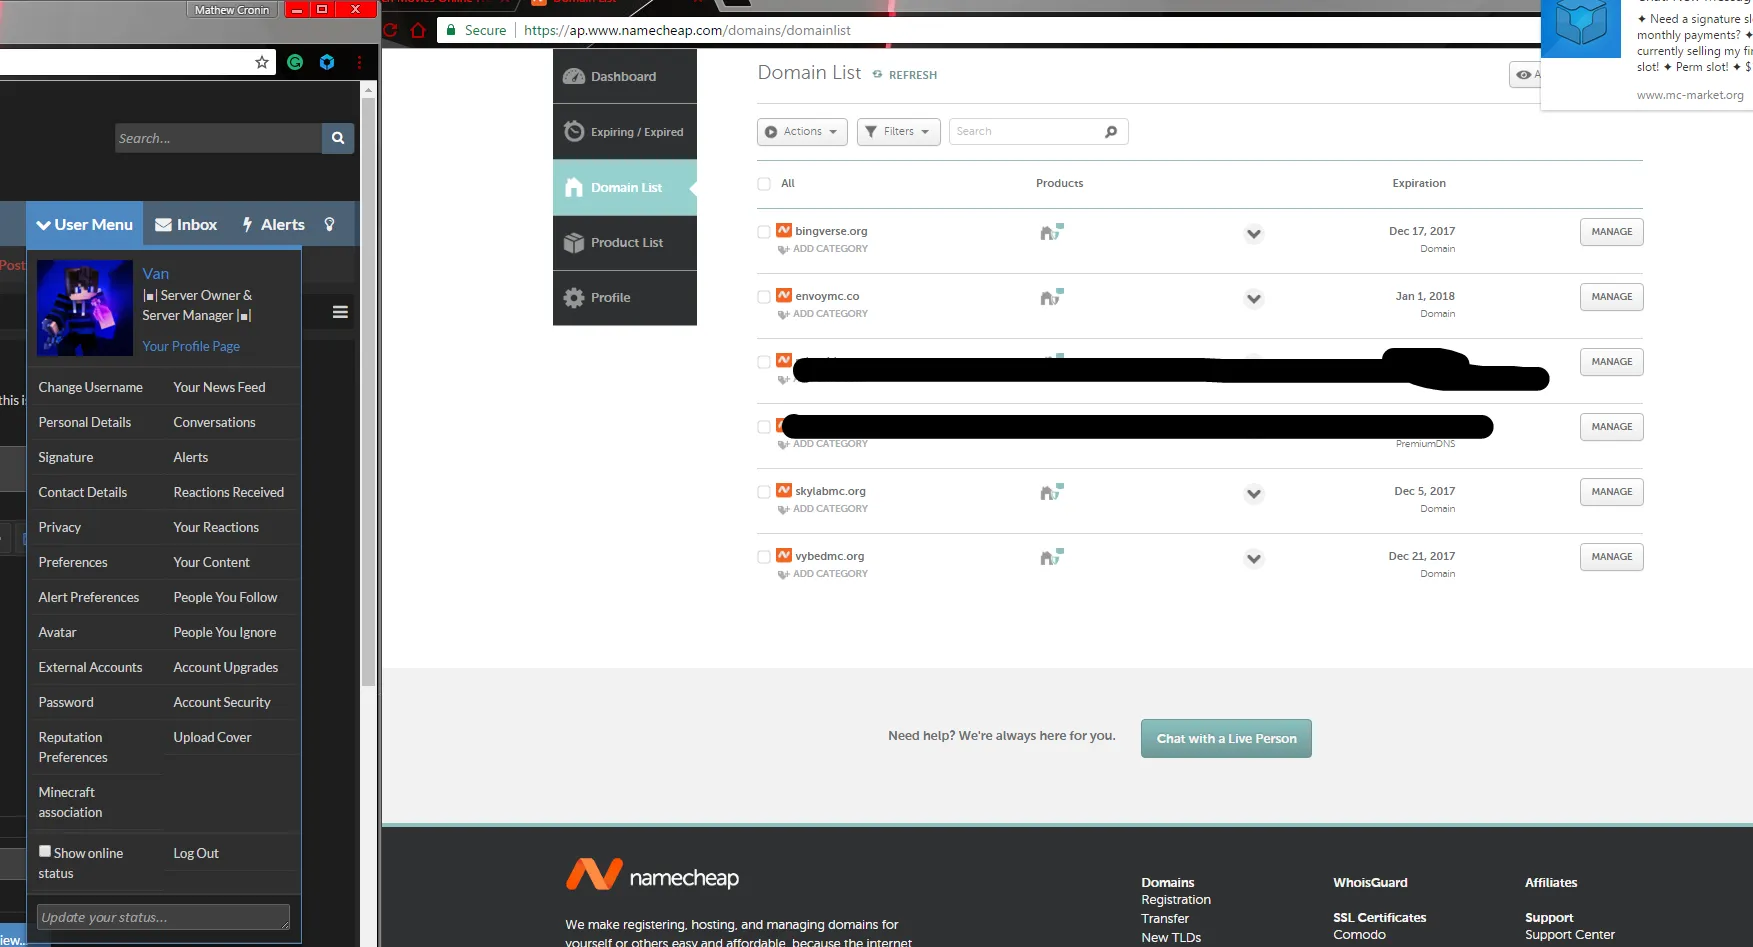This screenshot has width=1753, height=947.
Task: Click the products icon for vybedmc.org
Action: (1051, 557)
